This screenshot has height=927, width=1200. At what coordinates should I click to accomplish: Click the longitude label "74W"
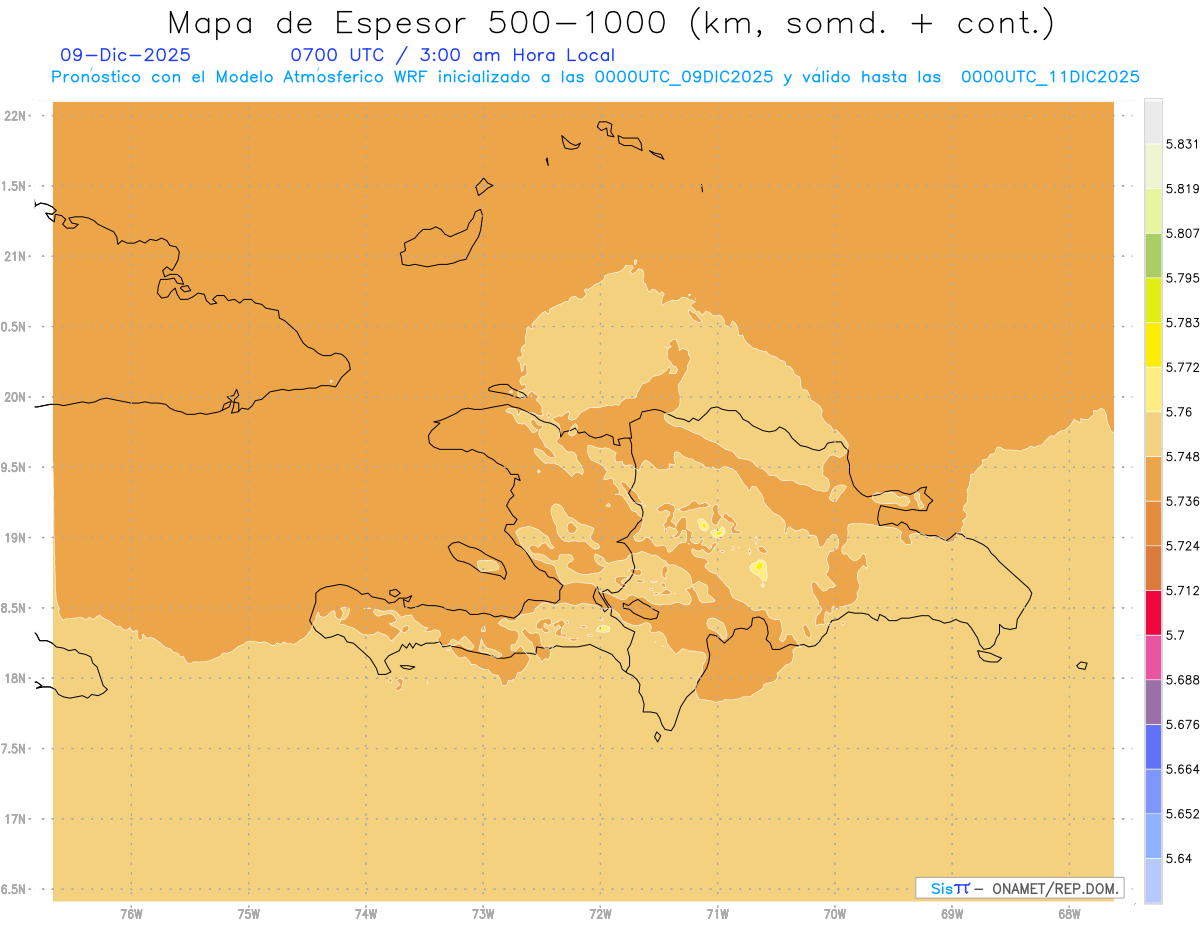point(366,914)
